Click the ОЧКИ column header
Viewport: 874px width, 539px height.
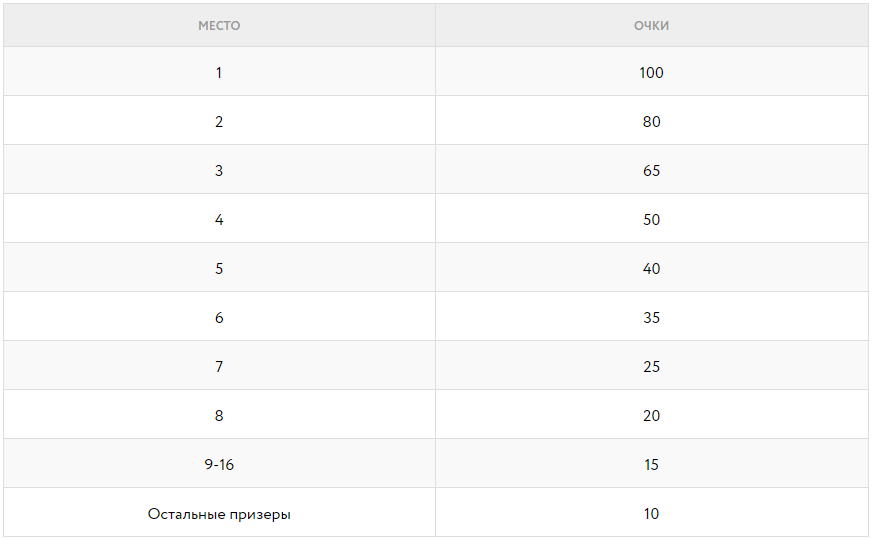[x=651, y=26]
